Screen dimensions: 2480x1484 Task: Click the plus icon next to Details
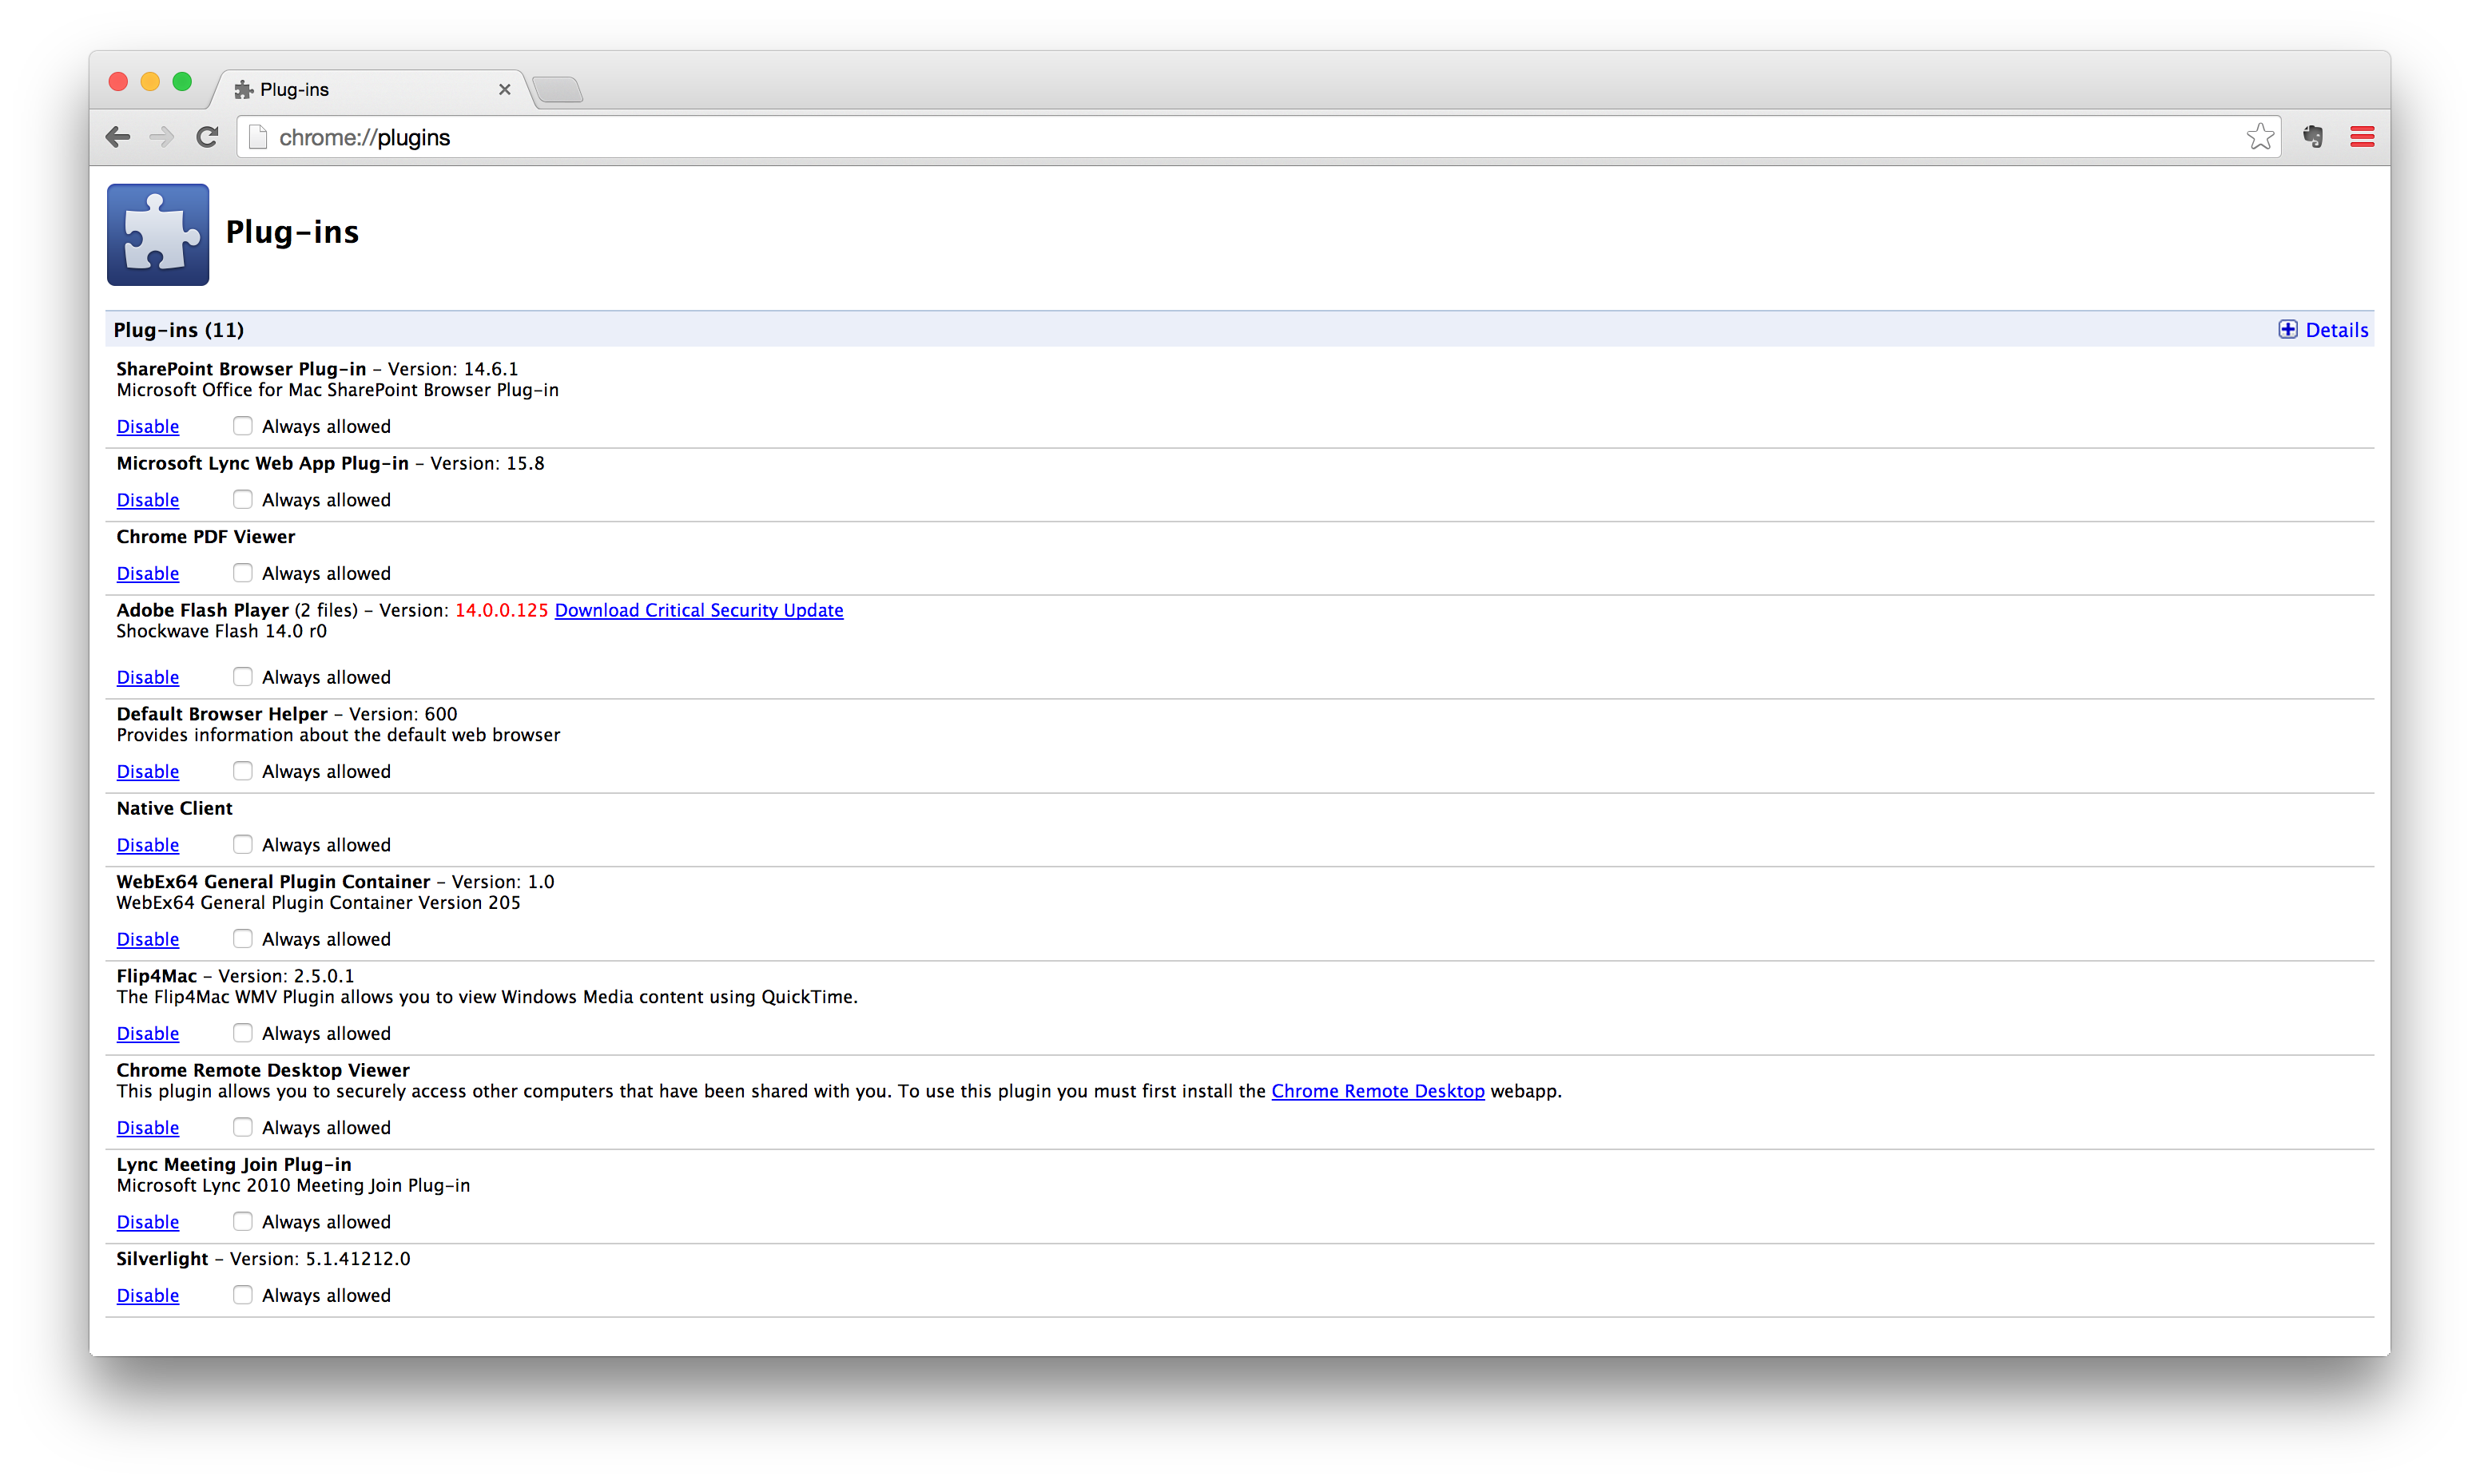[2289, 328]
